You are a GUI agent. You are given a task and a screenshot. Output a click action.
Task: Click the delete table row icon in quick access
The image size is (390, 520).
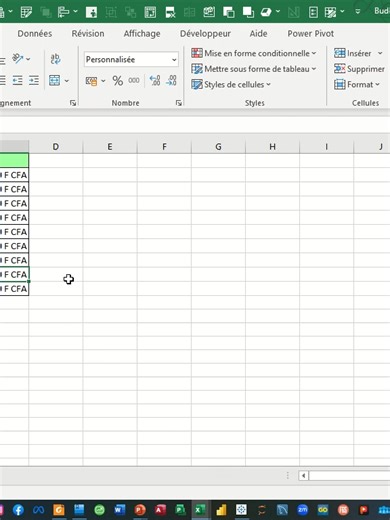coord(170,12)
